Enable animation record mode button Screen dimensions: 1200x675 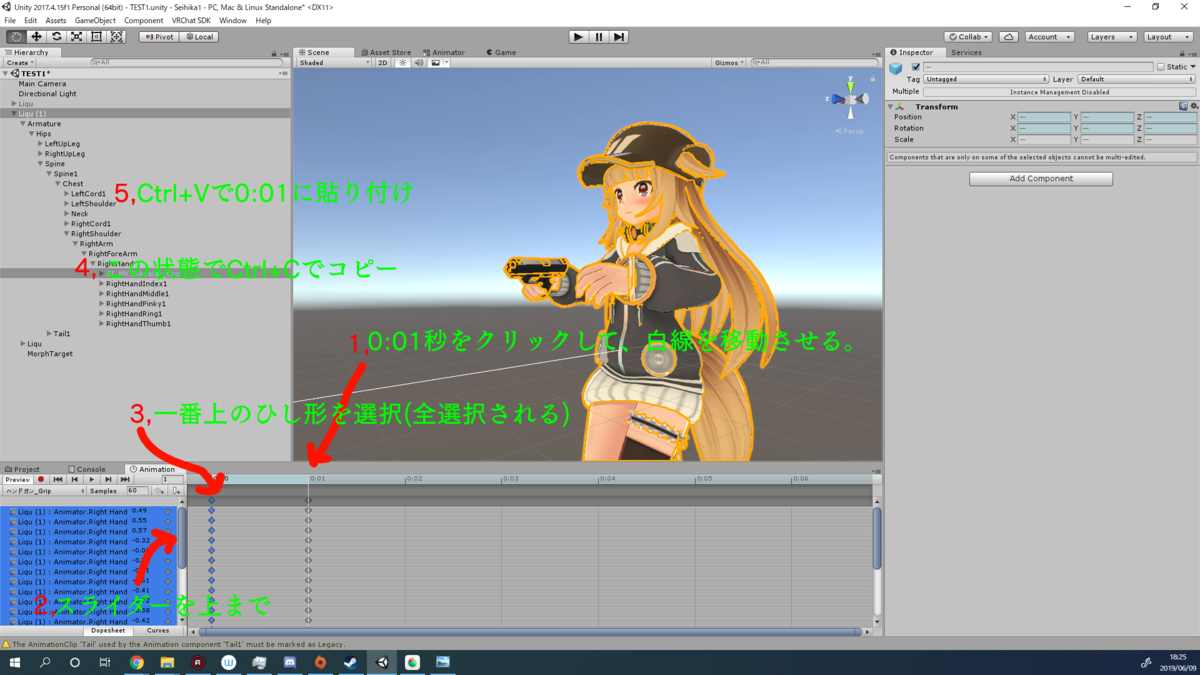(x=41, y=480)
